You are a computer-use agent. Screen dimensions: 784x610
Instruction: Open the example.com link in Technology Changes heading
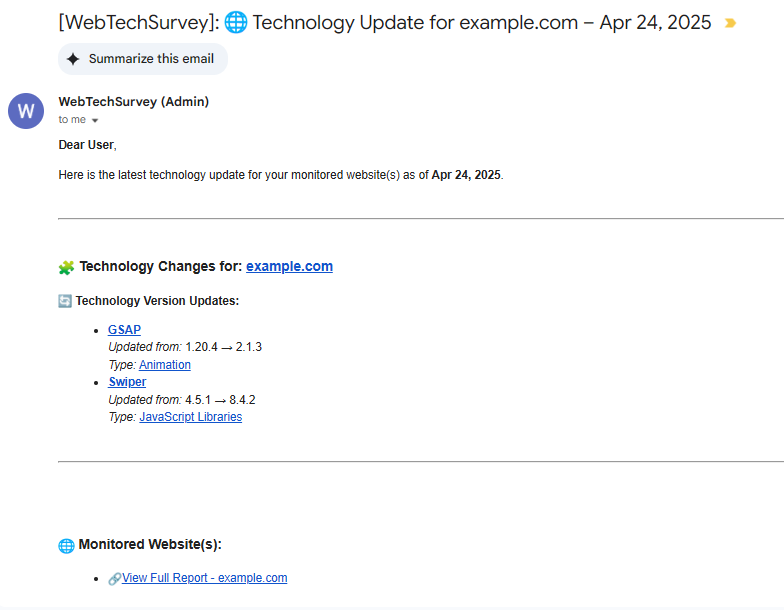click(289, 266)
